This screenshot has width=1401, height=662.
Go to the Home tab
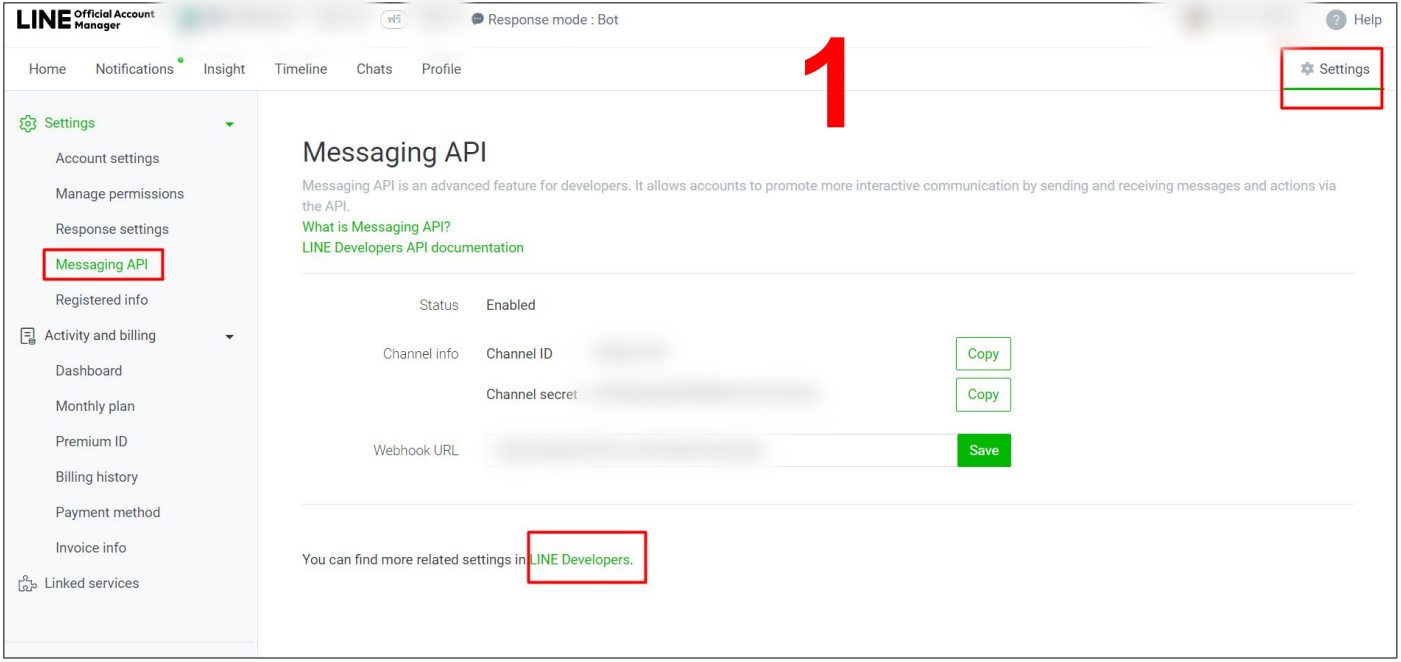tap(47, 69)
